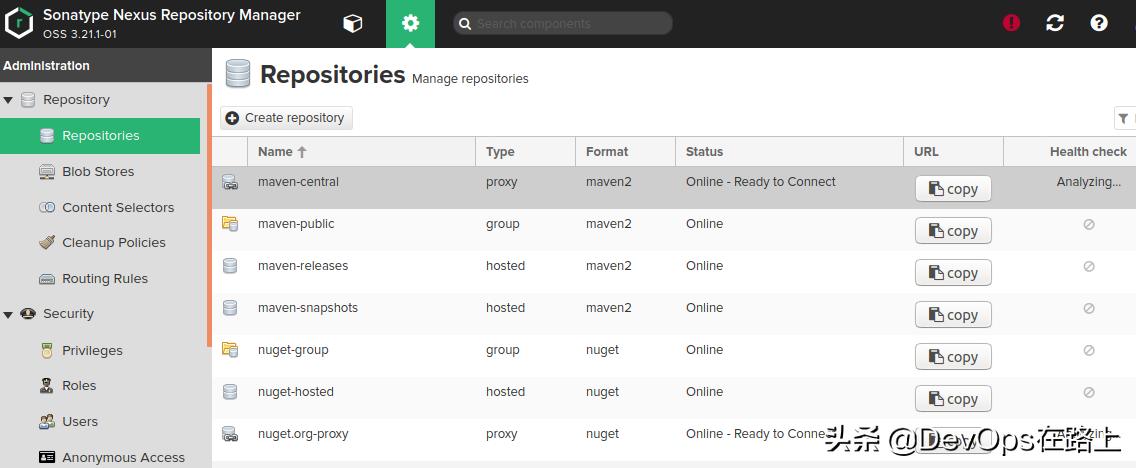Click the red system status alert icon
The height and width of the screenshot is (468, 1136).
click(x=1011, y=23)
